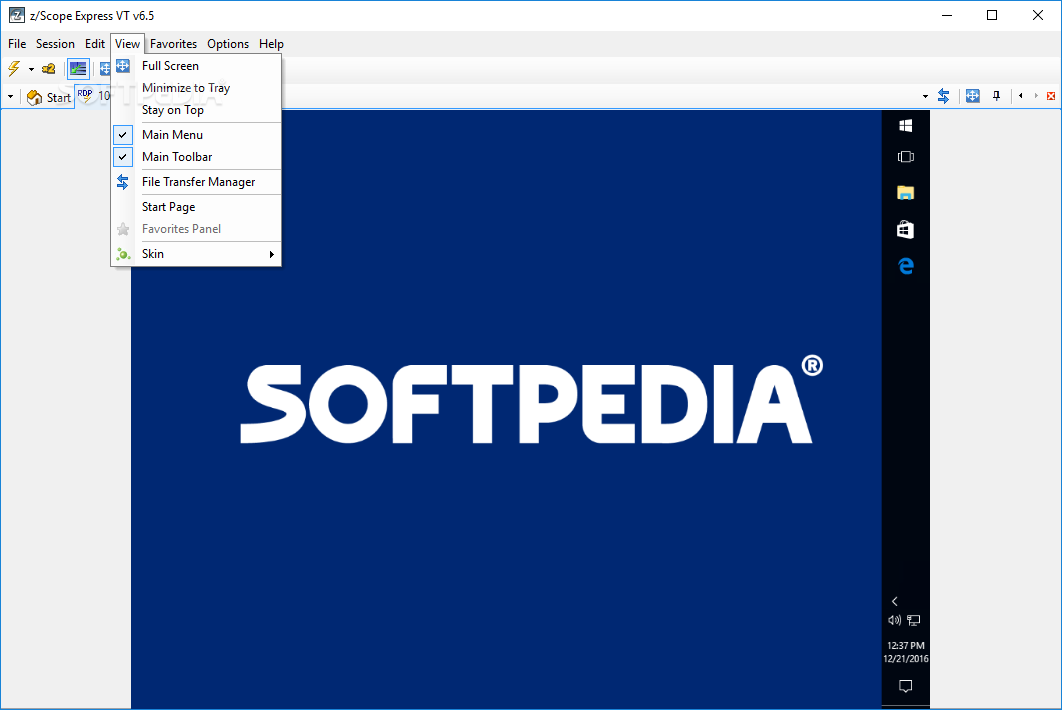Click the File Transfer Manager menu icon
This screenshot has width=1062, height=710.
click(x=123, y=182)
